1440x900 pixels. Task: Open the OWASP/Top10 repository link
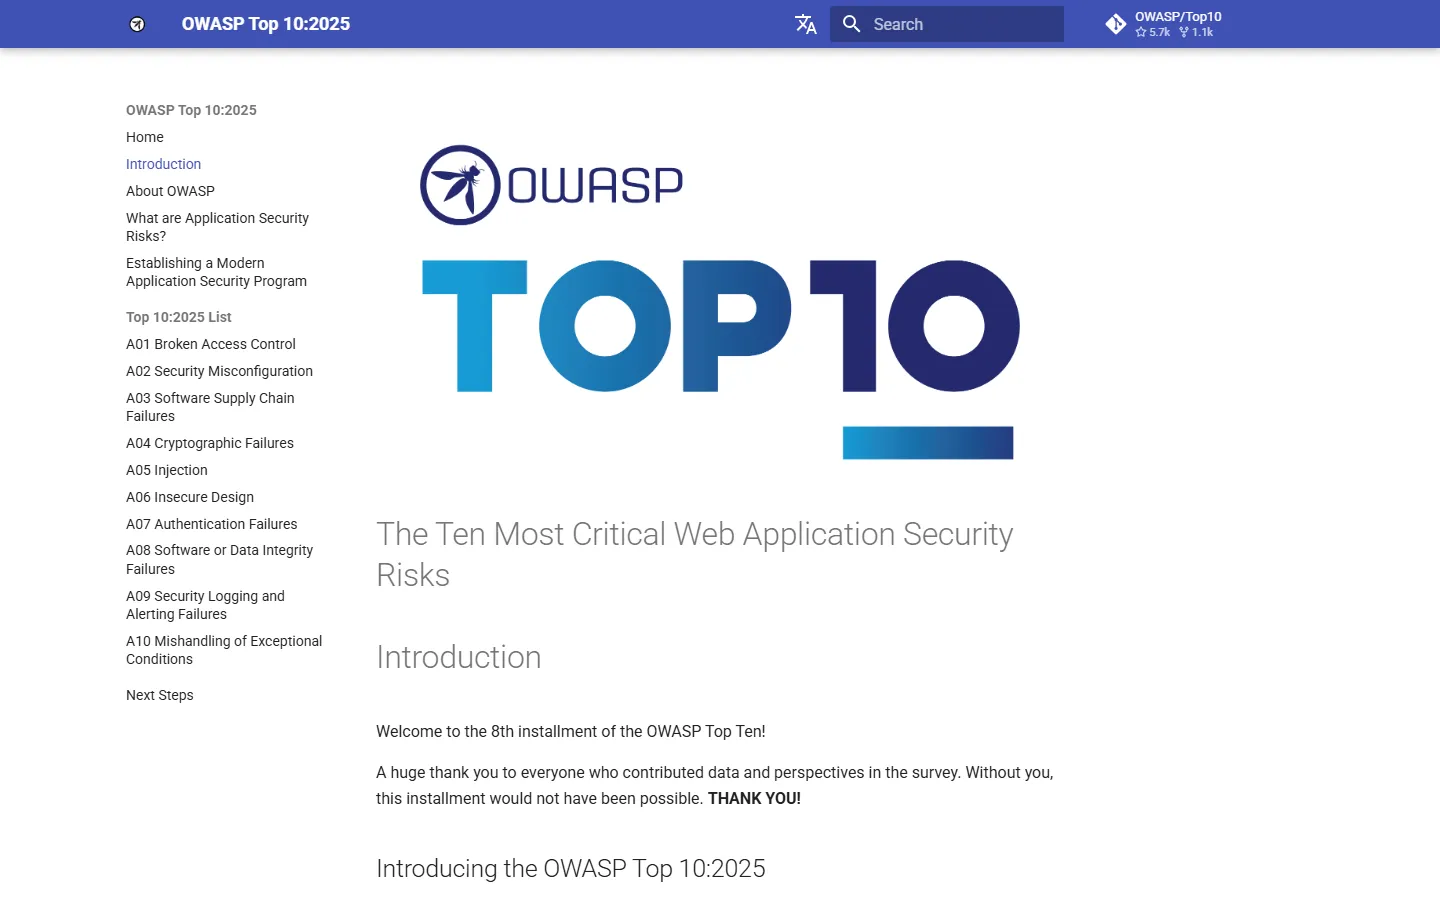coord(1163,24)
